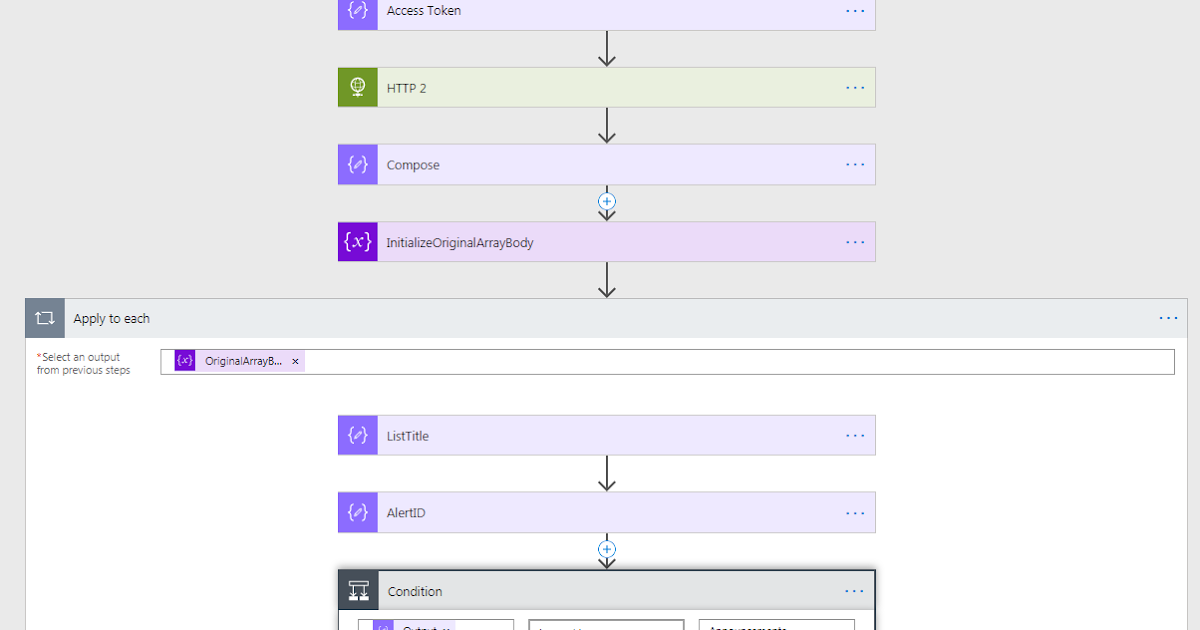
Task: Open the Access Token ellipsis menu
Action: [x=855, y=11]
